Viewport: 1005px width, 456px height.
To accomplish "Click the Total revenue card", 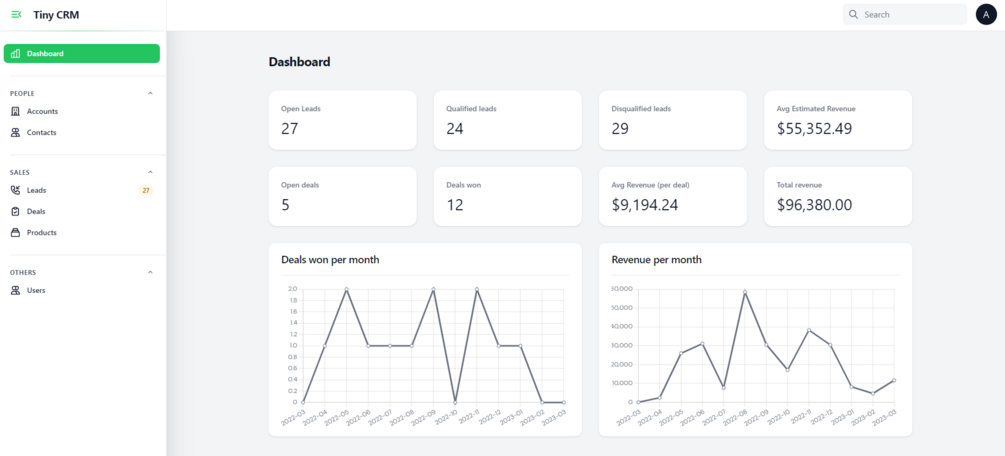I will coord(838,196).
